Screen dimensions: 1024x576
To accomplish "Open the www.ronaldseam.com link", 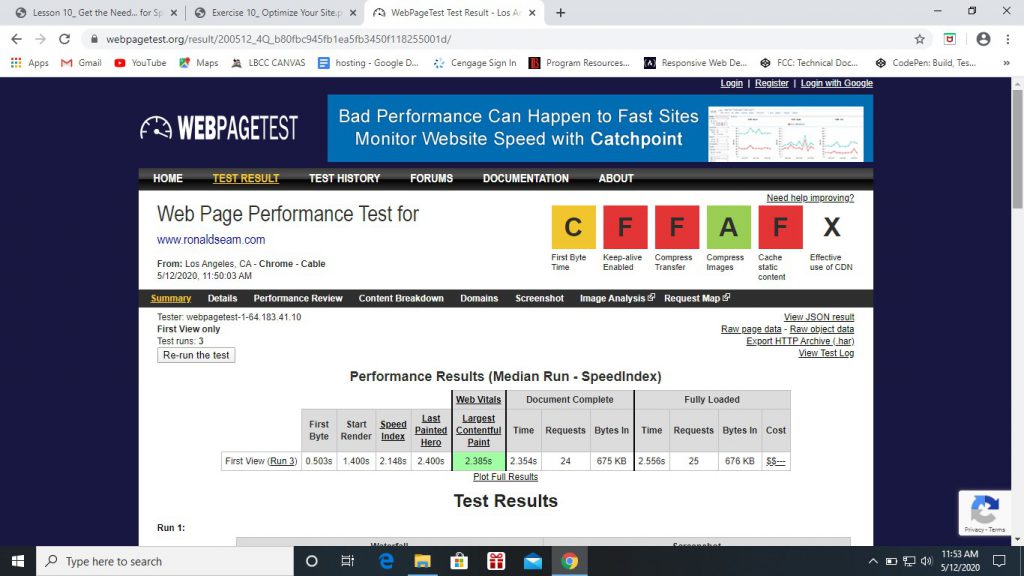I will pyautogui.click(x=211, y=239).
